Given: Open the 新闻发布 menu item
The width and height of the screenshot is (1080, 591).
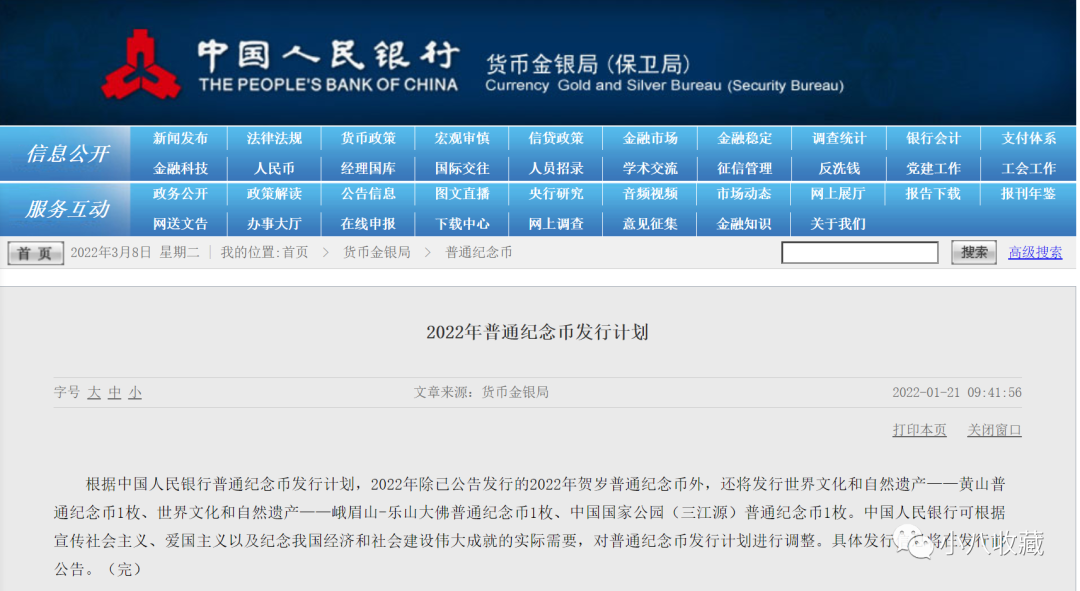Looking at the screenshot, I should (x=180, y=138).
